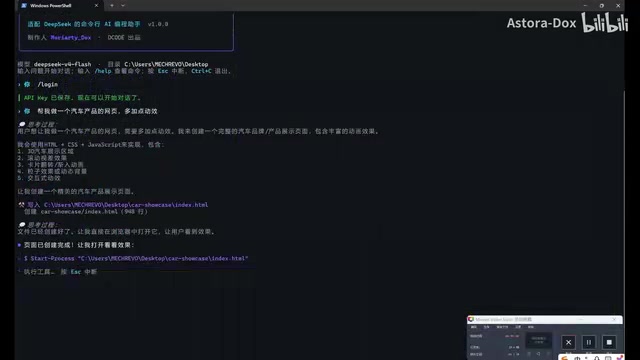Open the new-tab profile dropdown
The height and width of the screenshot is (360, 640).
click(x=123, y=6)
